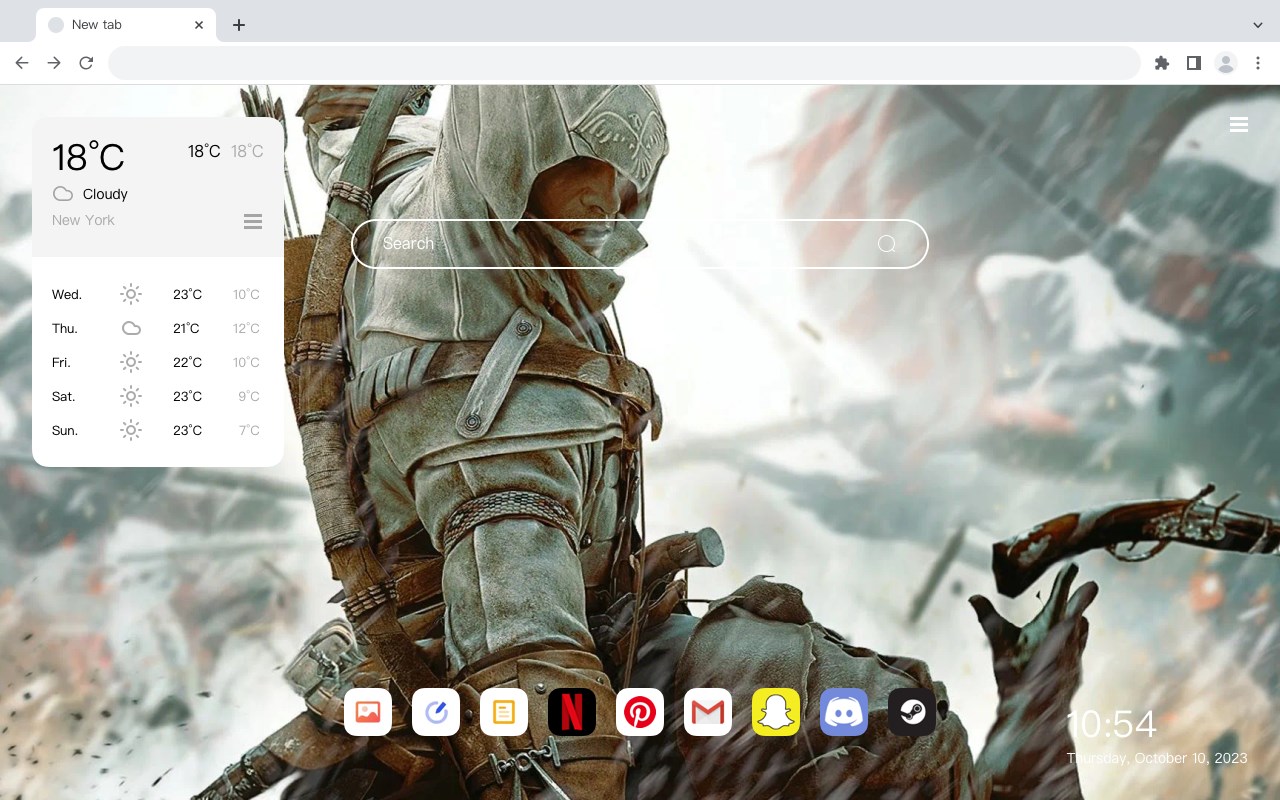The width and height of the screenshot is (1280, 800).
Task: Click the 18°C current temperature
Action: tap(88, 157)
